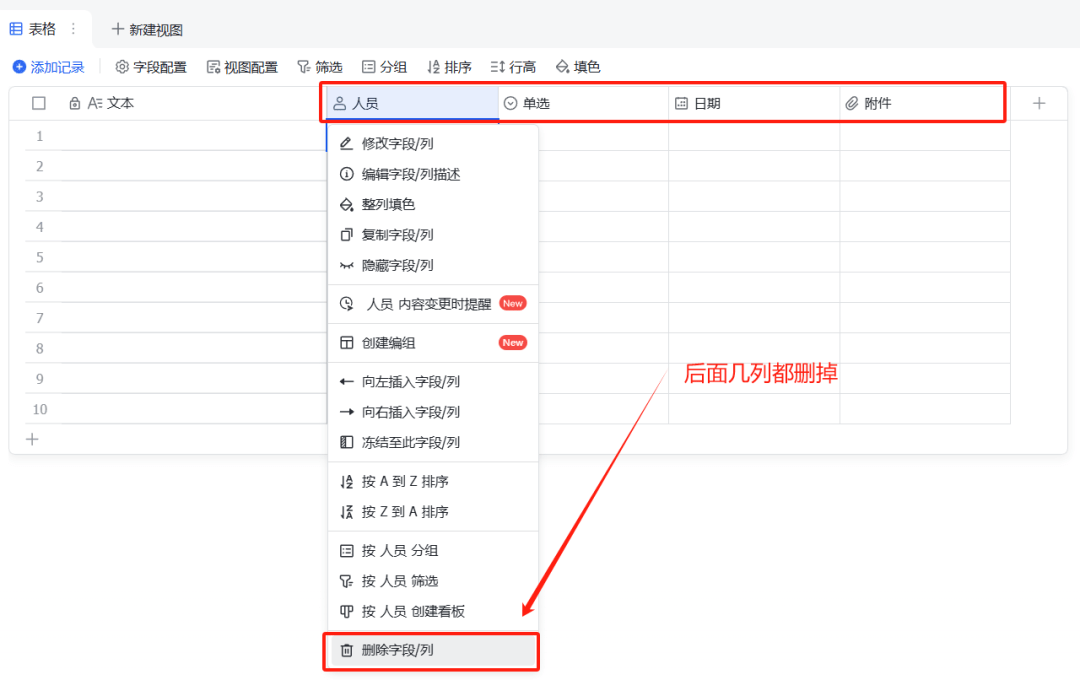1080x680 pixels.
Task: Open 视图配置 view settings
Action: [x=242, y=67]
